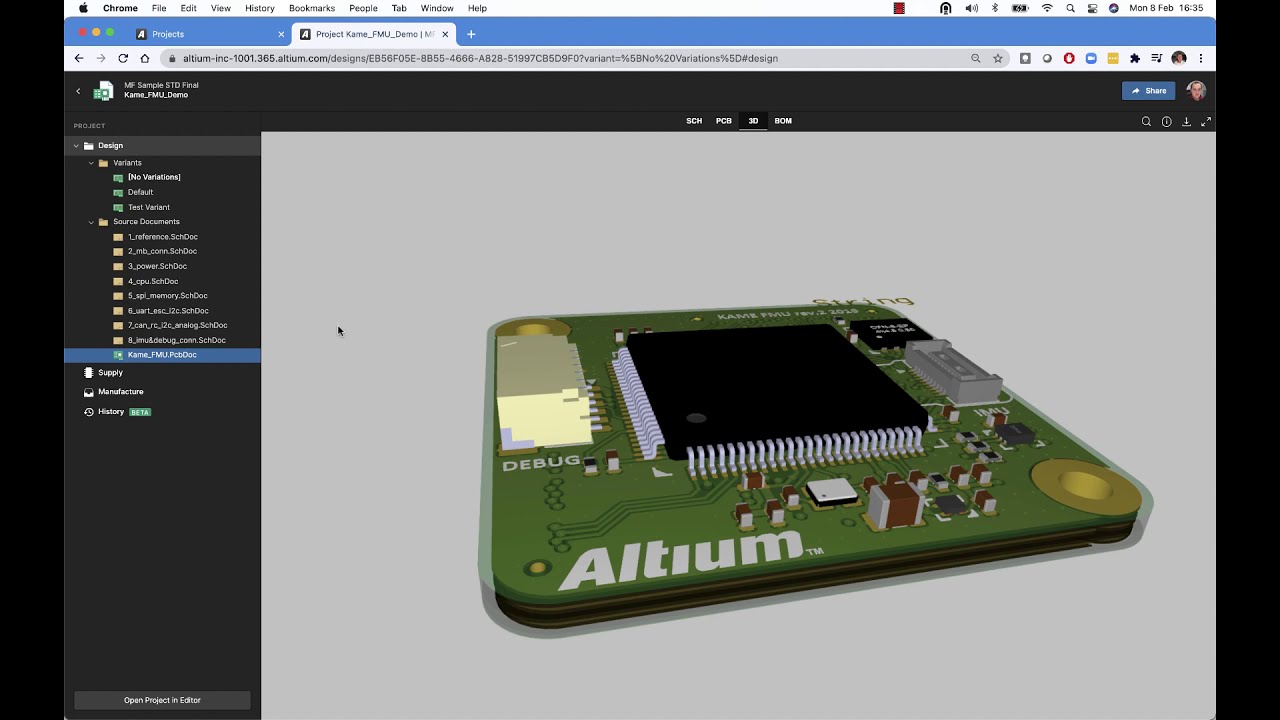Open a new tab with the plus icon

(471, 34)
